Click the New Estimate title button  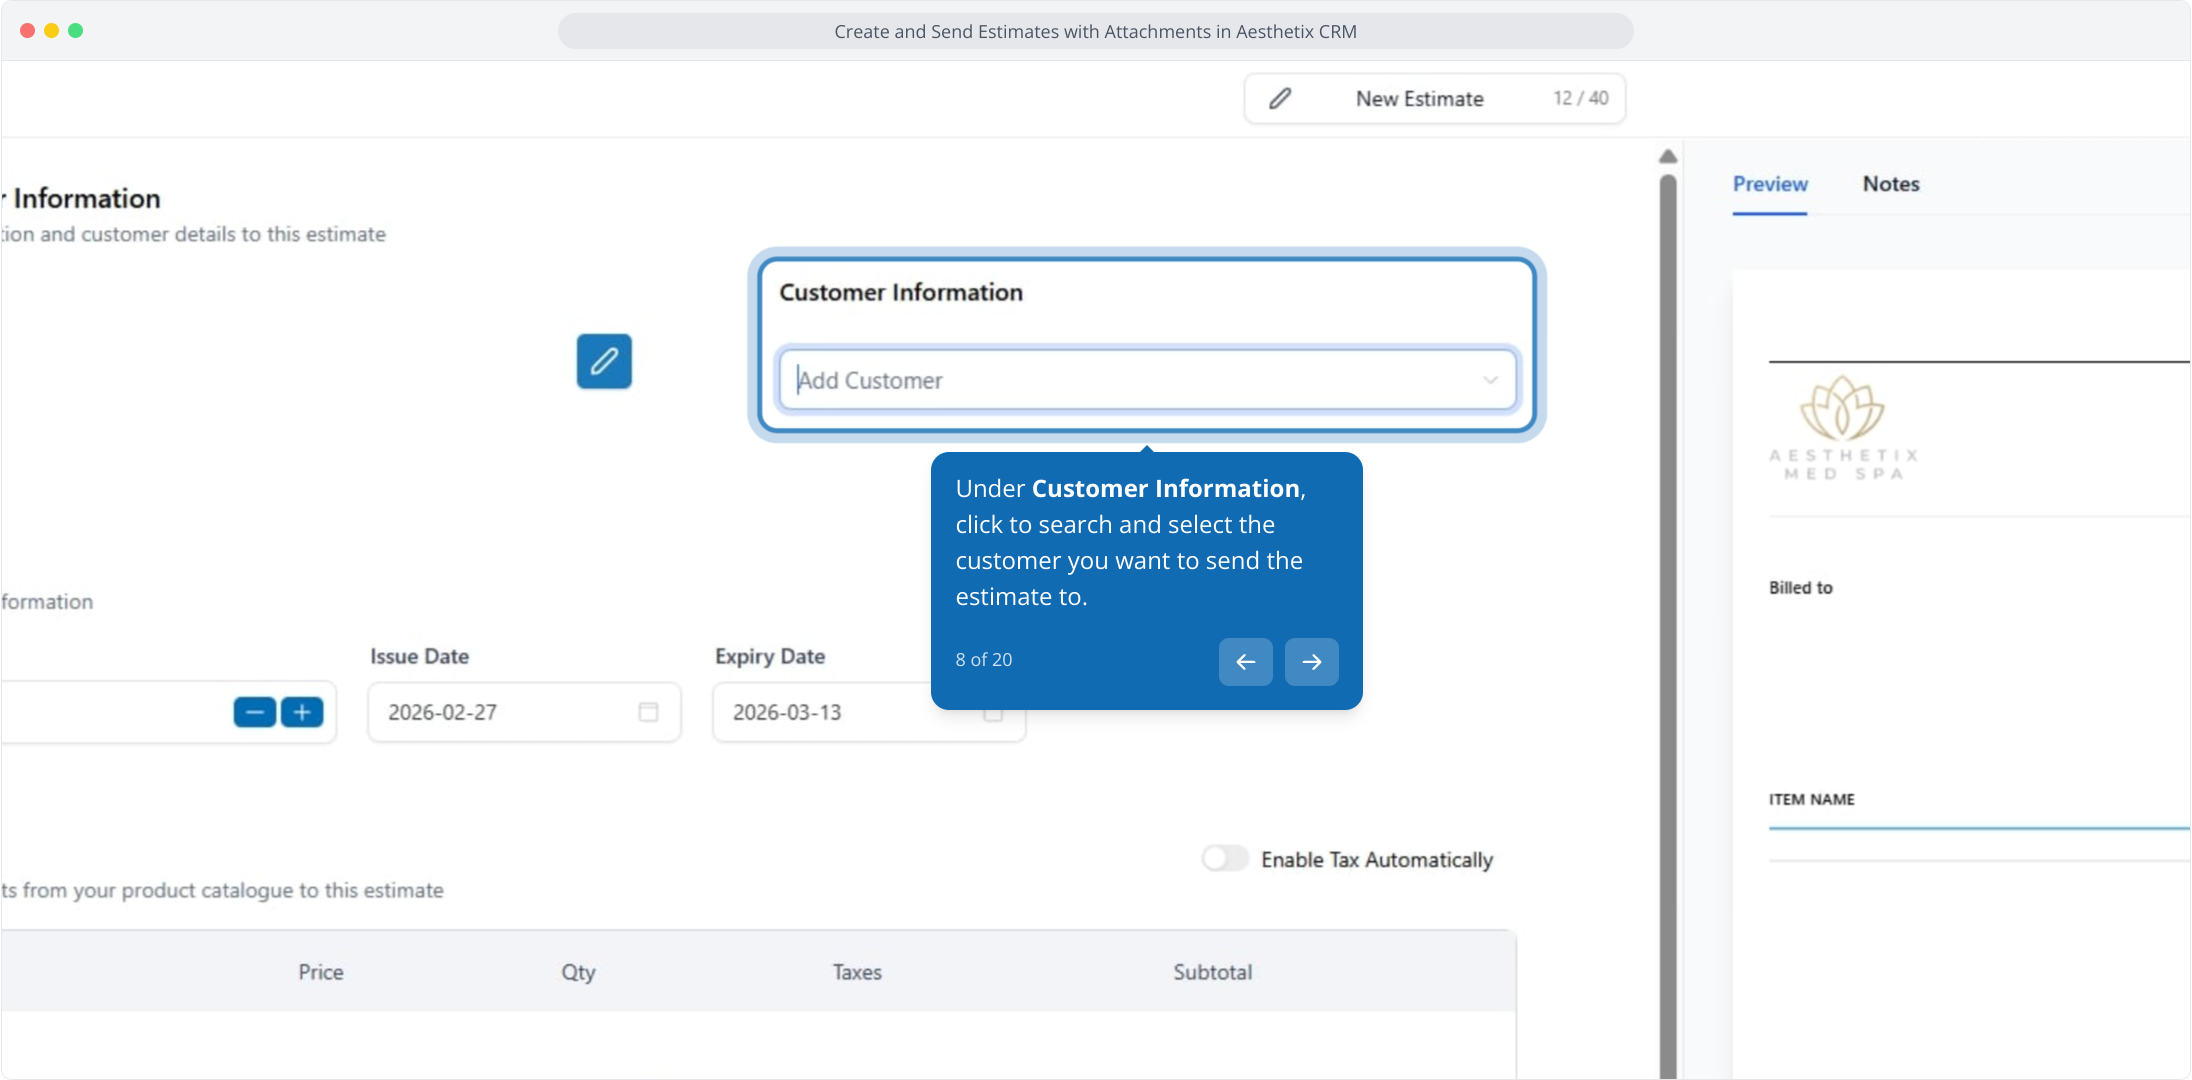click(1419, 98)
